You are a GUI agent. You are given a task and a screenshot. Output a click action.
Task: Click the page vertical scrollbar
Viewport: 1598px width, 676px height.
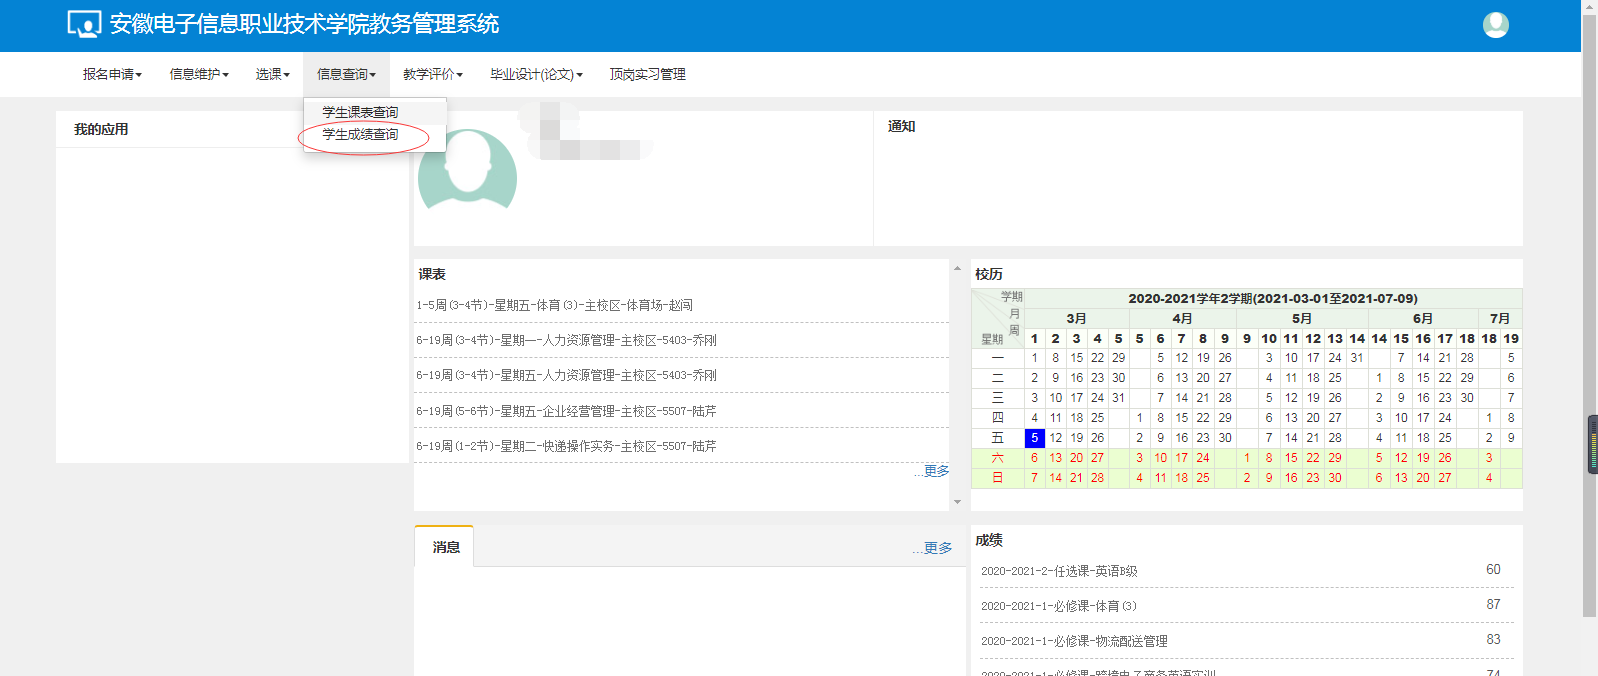pyautogui.click(x=1589, y=300)
